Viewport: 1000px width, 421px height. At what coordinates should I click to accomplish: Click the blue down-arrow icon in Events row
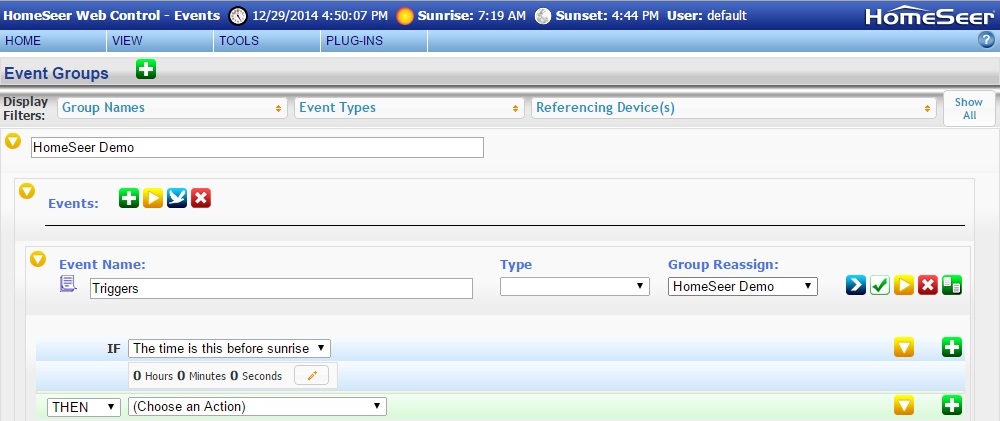tap(177, 198)
